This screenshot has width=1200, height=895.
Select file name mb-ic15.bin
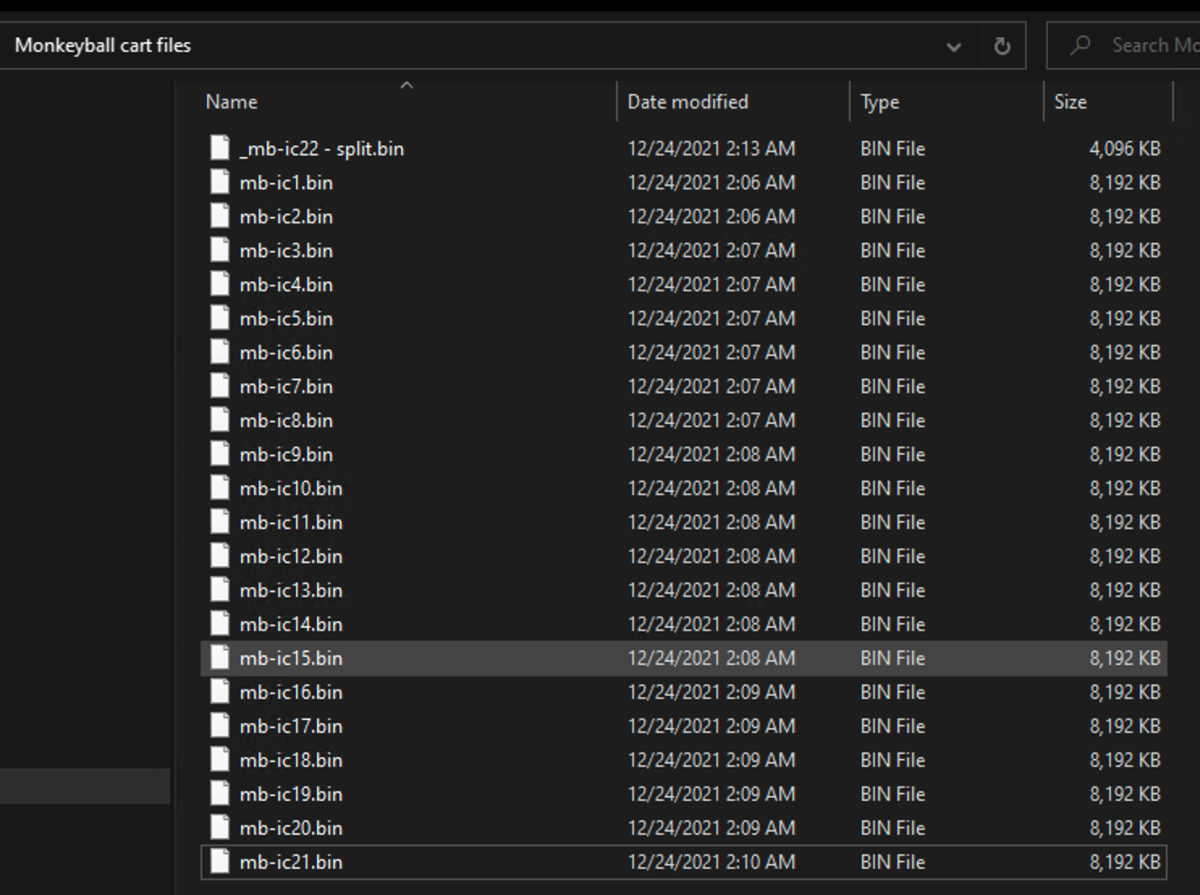[x=291, y=659]
